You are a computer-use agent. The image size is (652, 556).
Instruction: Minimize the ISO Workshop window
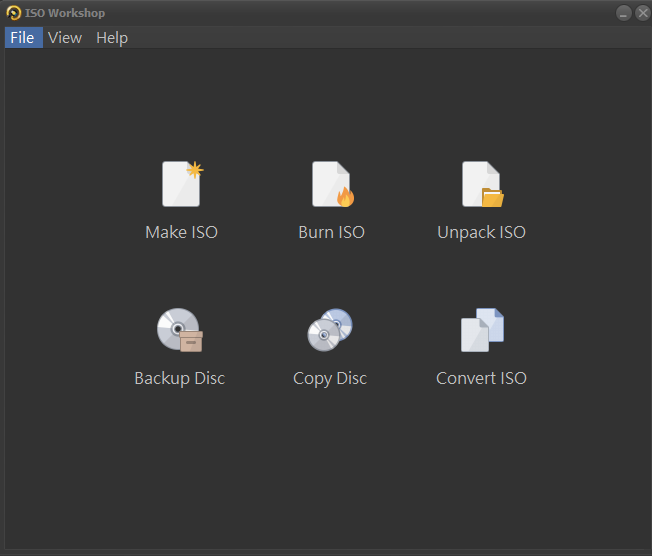point(623,13)
